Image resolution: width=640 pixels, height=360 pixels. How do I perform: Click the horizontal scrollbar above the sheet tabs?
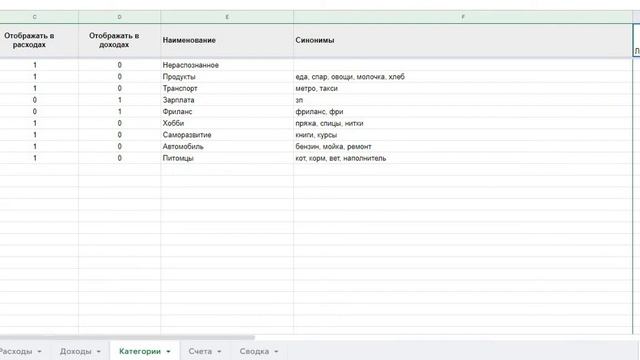pos(127,338)
